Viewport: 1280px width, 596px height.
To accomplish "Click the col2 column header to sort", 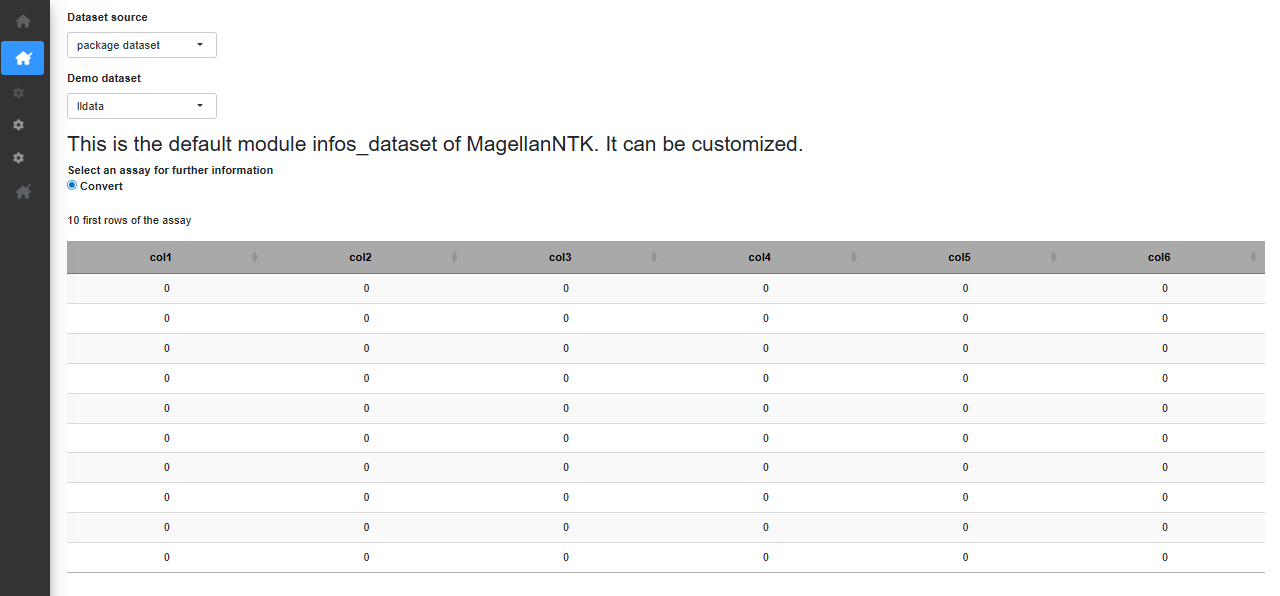I will click(x=360, y=257).
